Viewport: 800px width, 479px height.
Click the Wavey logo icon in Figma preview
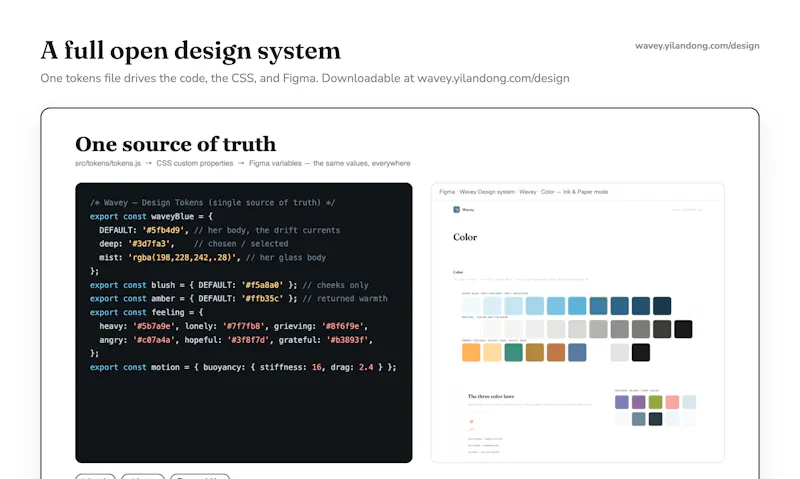(456, 210)
